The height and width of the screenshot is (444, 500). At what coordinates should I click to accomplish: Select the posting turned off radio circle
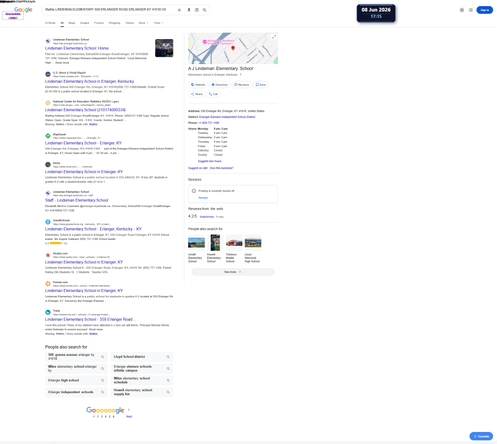point(194,191)
